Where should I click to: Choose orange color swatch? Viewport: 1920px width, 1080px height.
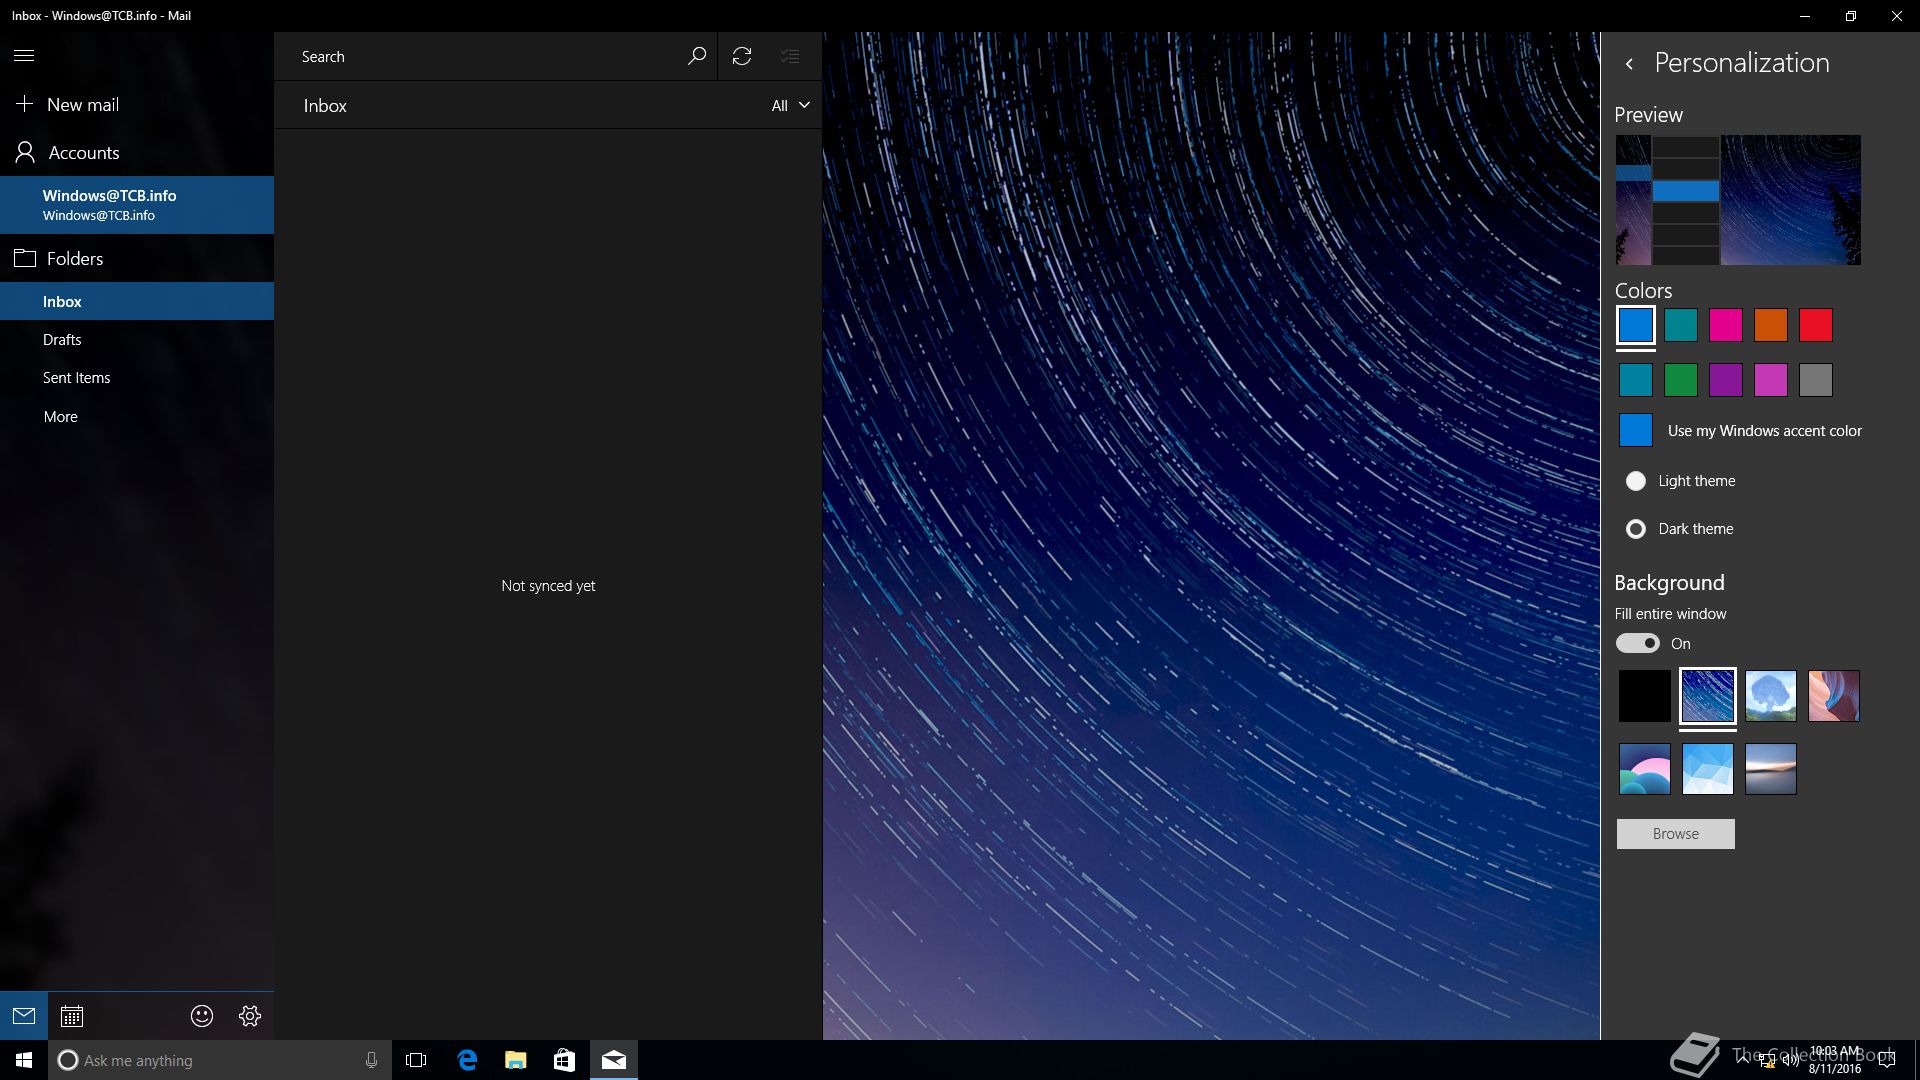(x=1771, y=325)
